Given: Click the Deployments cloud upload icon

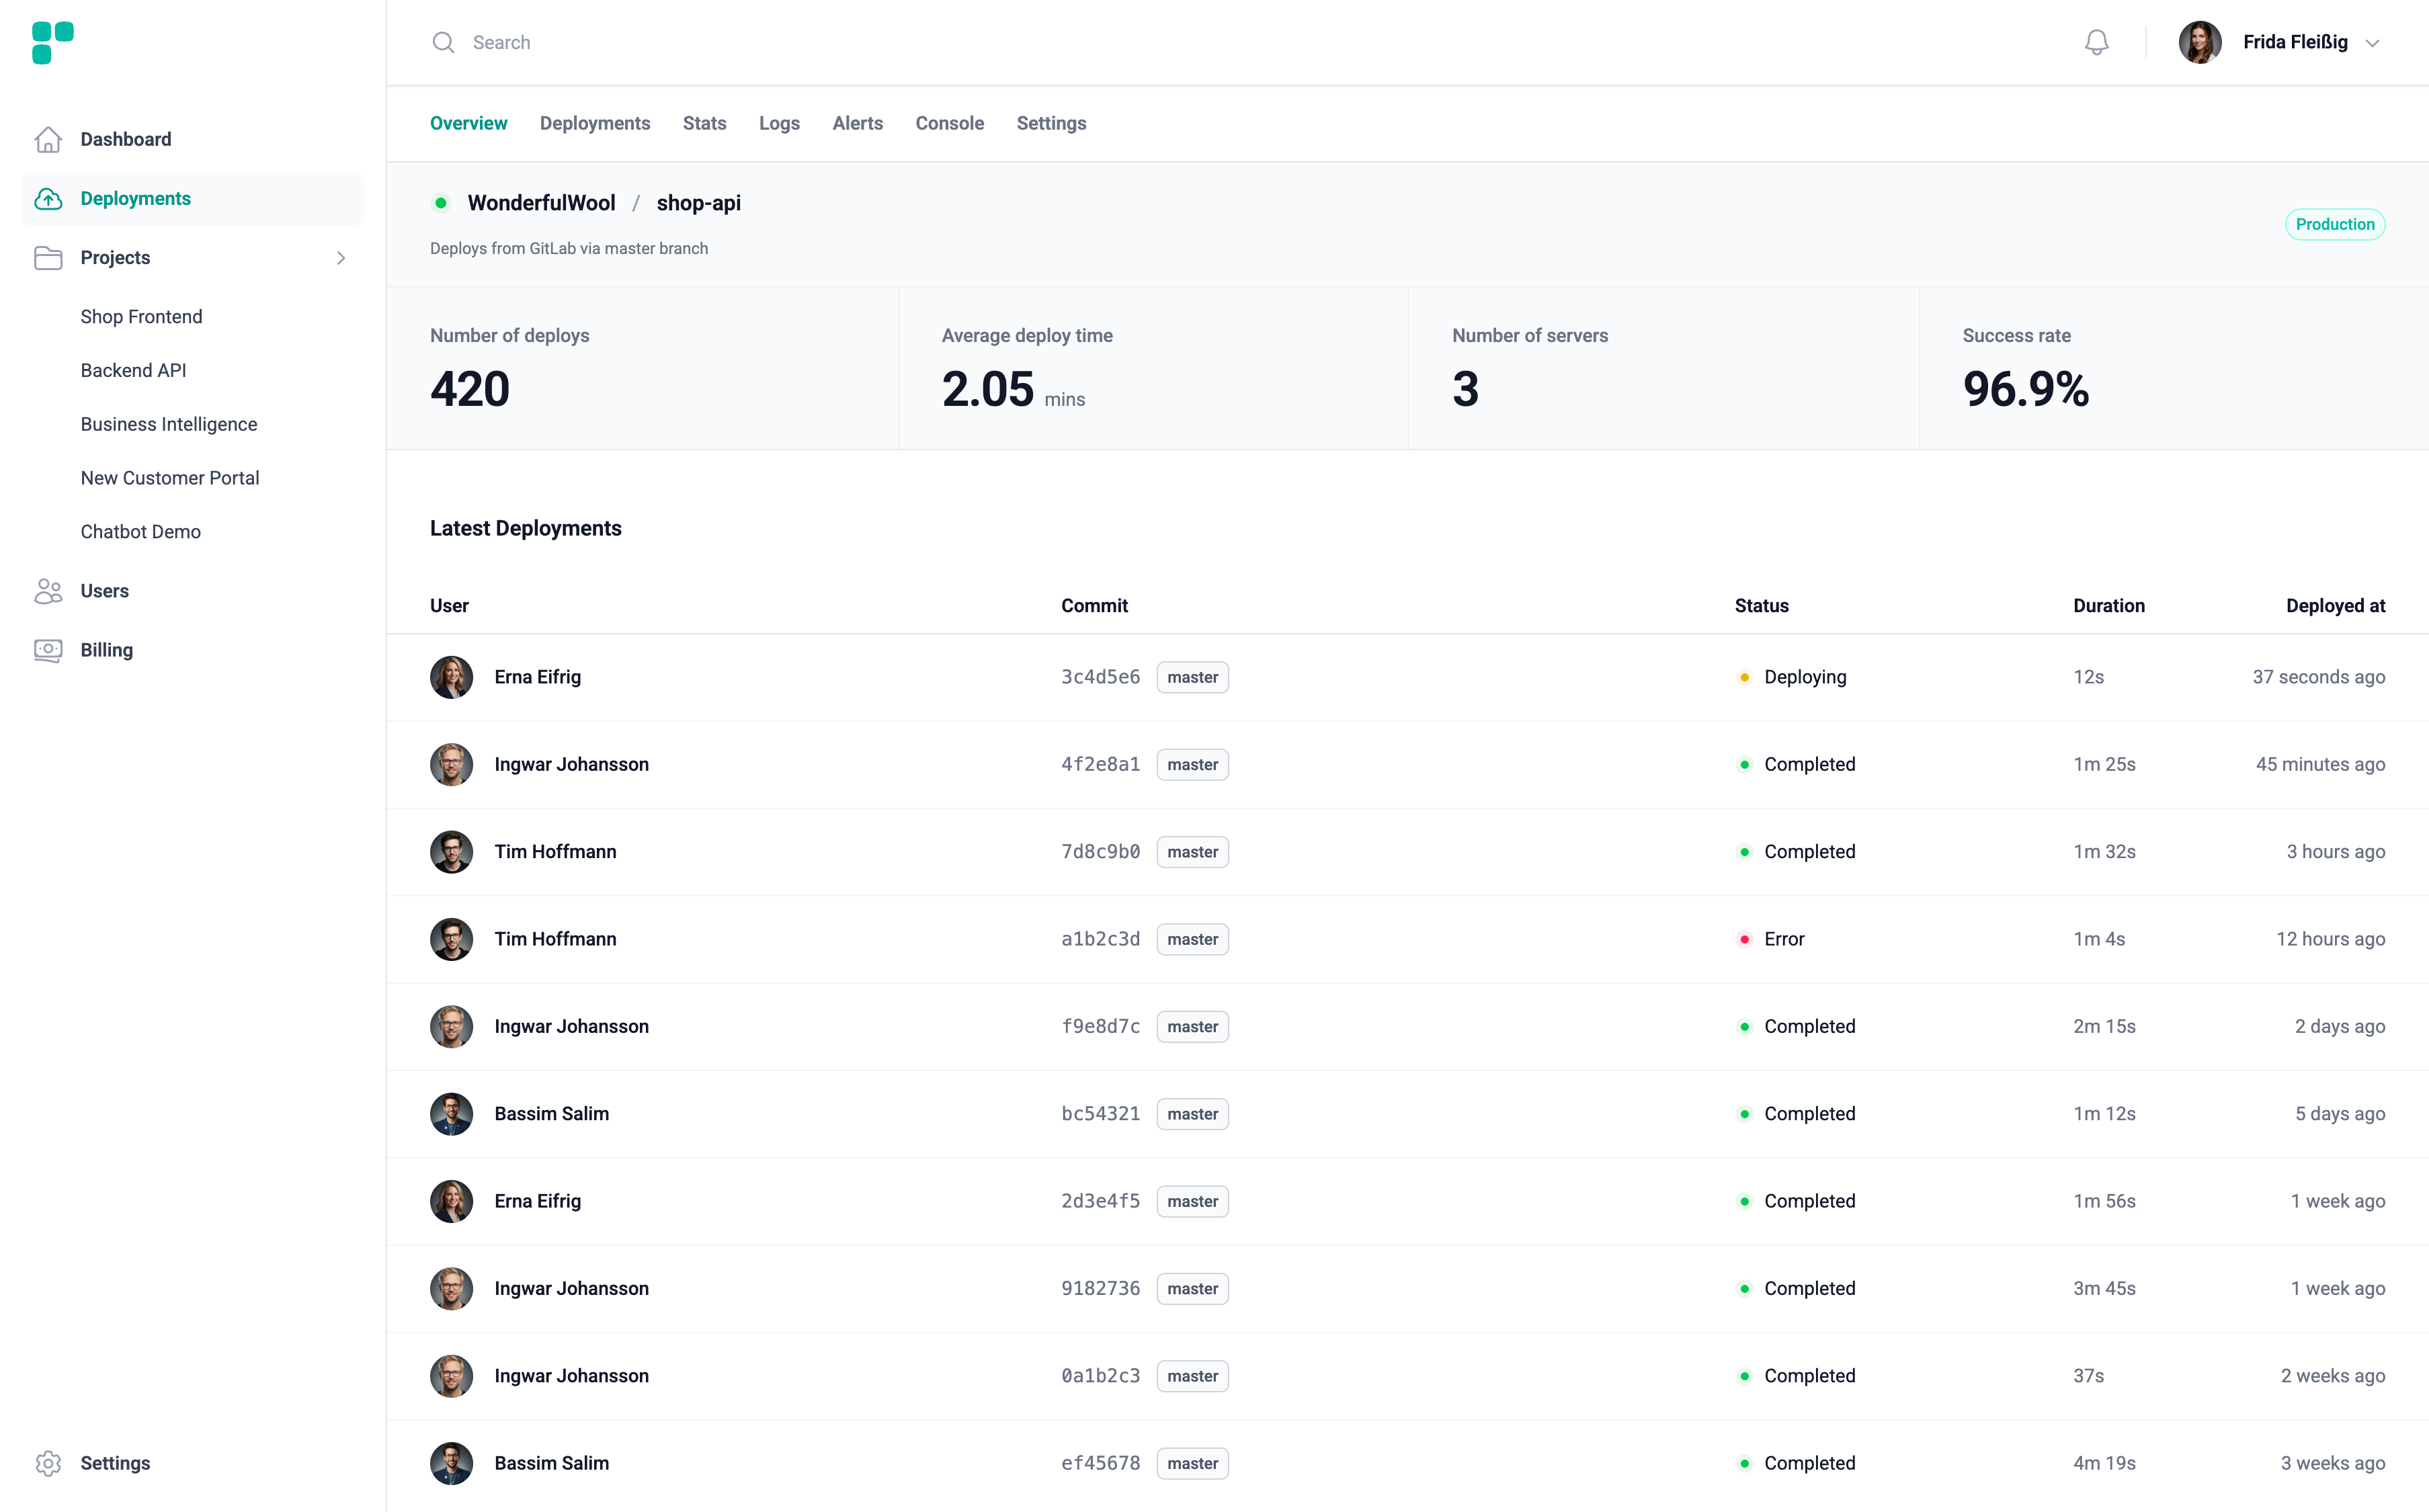Looking at the screenshot, I should tap(48, 199).
